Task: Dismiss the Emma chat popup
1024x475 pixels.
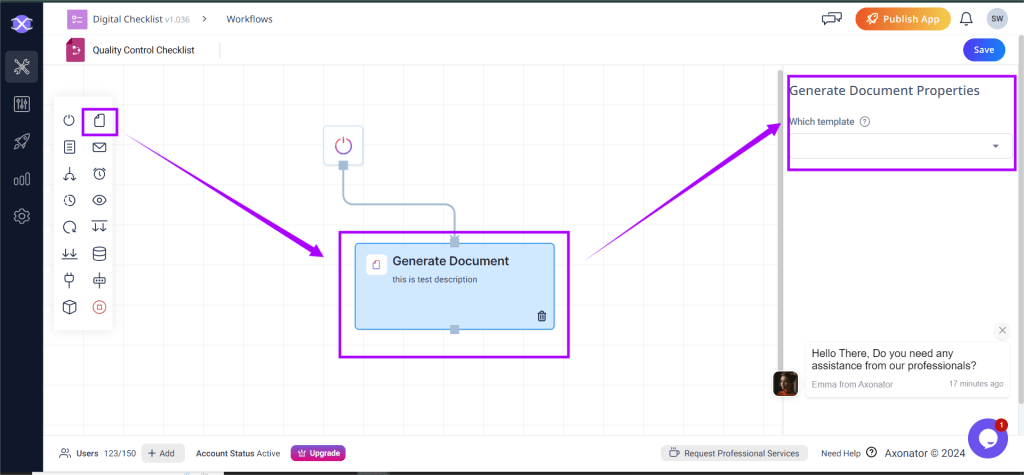Action: point(1003,331)
